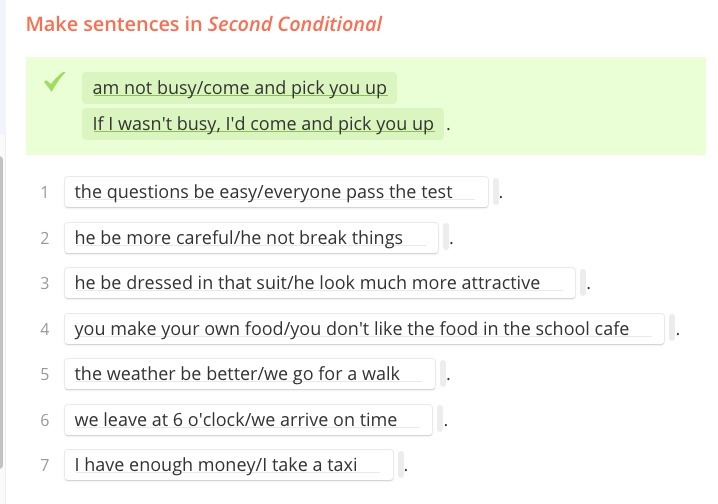Click the number 1 item label
Viewport: 718px width, 504px height.
[x=45, y=192]
